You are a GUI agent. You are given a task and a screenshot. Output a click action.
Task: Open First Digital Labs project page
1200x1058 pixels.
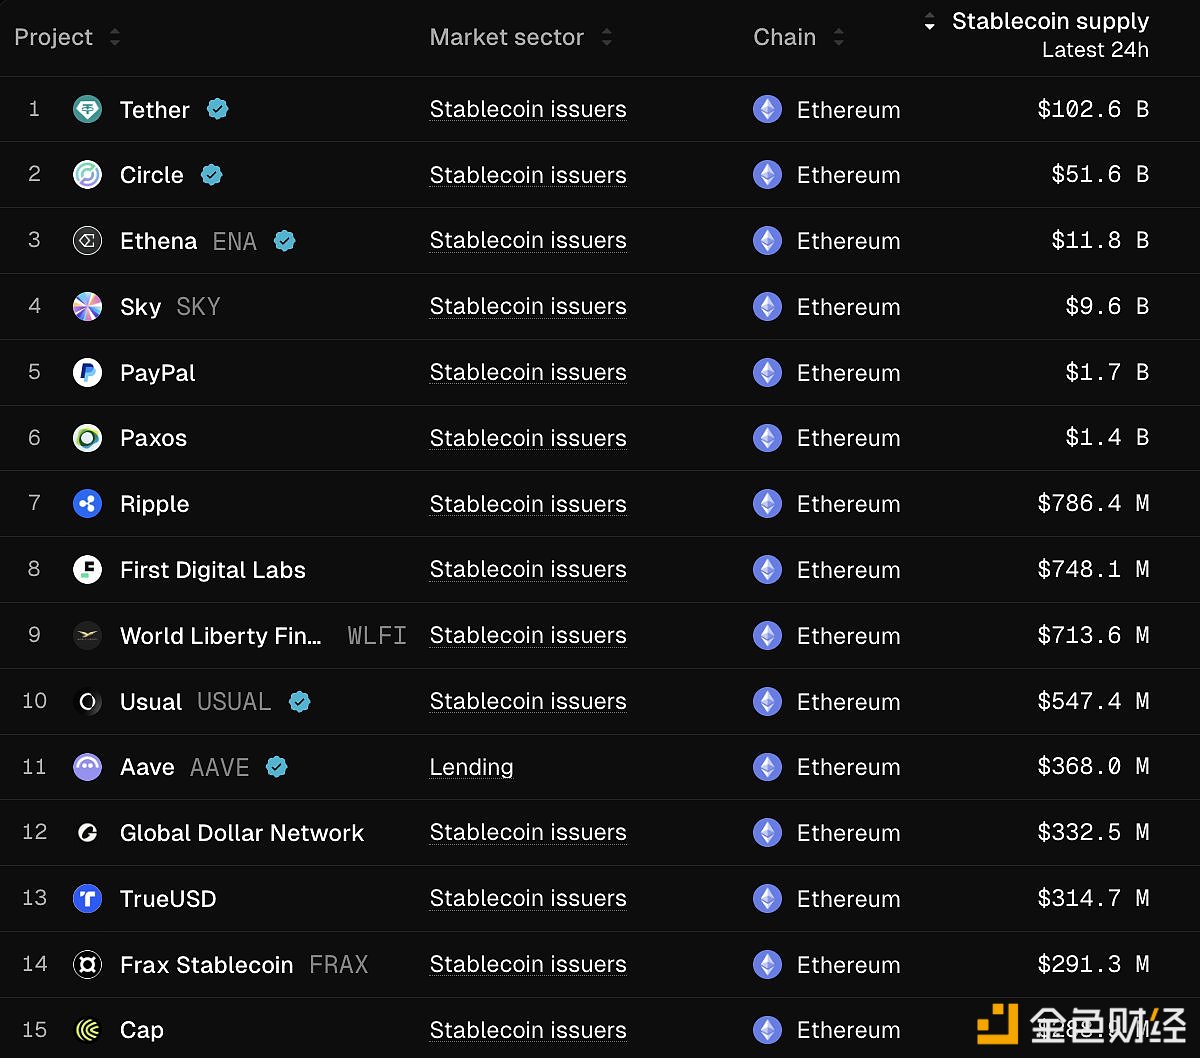[x=212, y=570]
